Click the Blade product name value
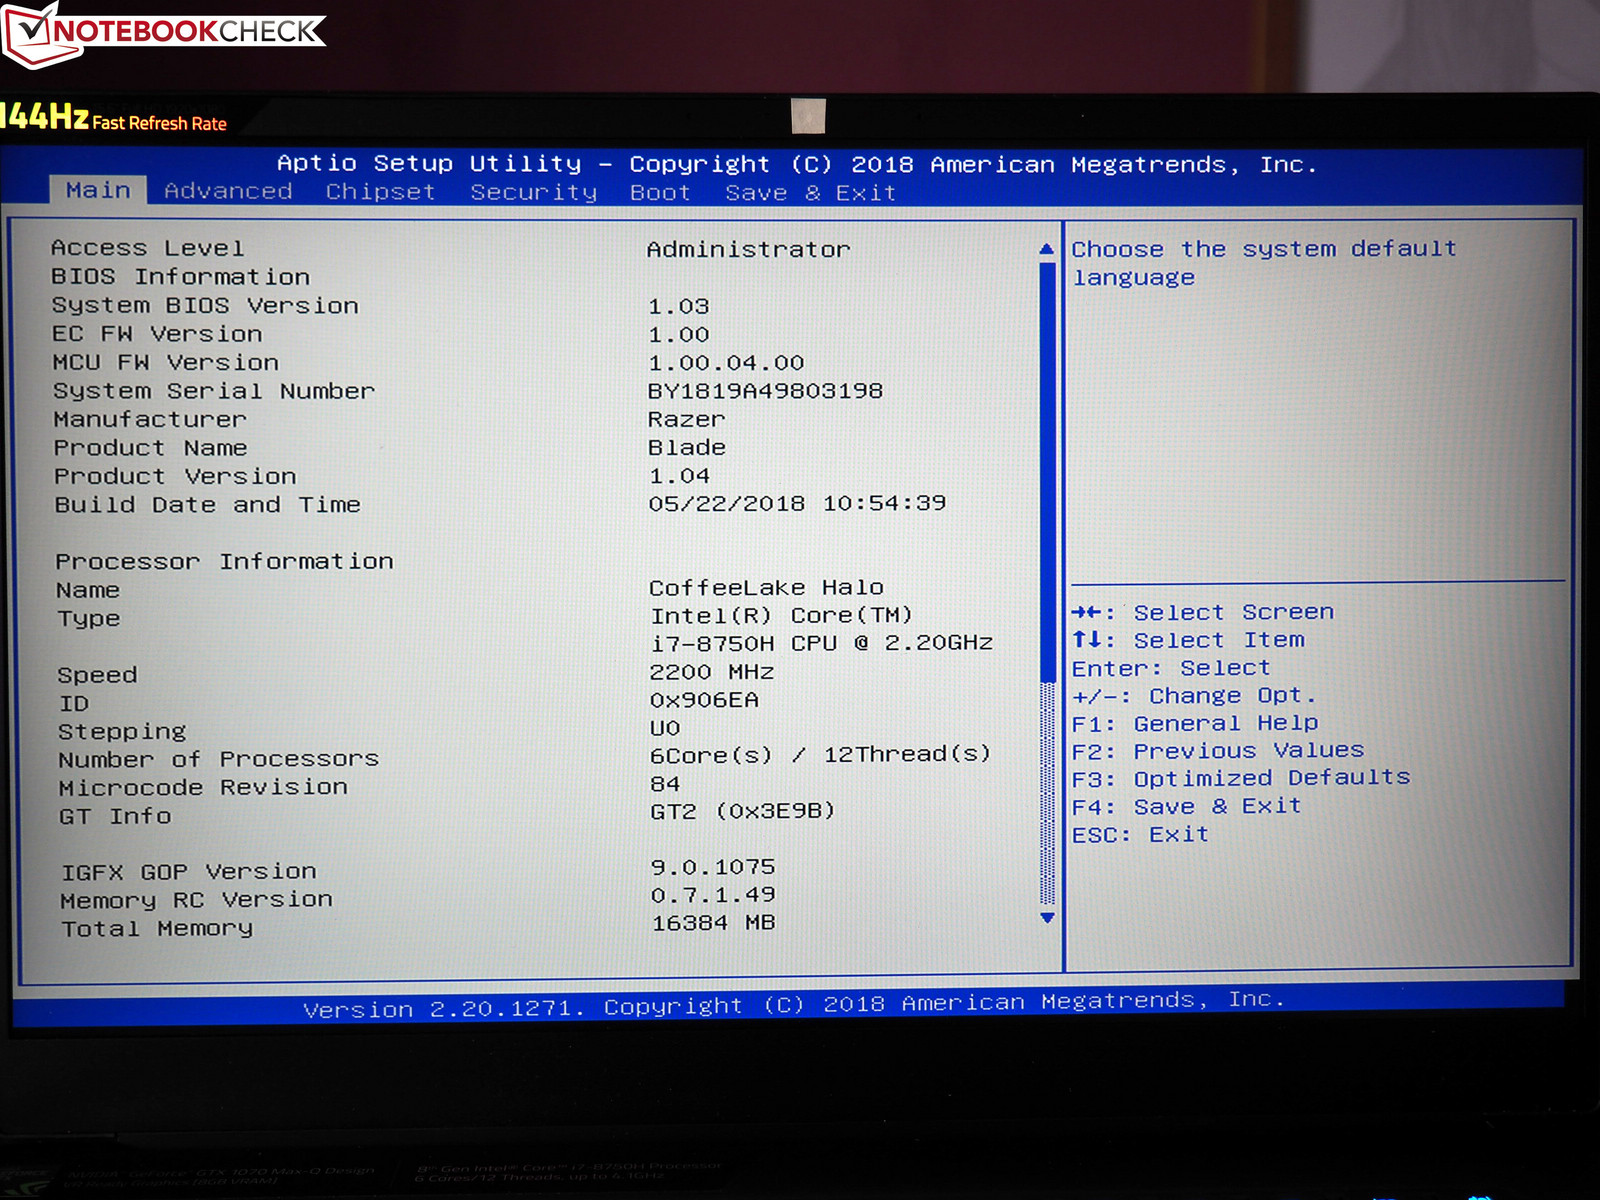The width and height of the screenshot is (1600, 1200). pos(687,447)
